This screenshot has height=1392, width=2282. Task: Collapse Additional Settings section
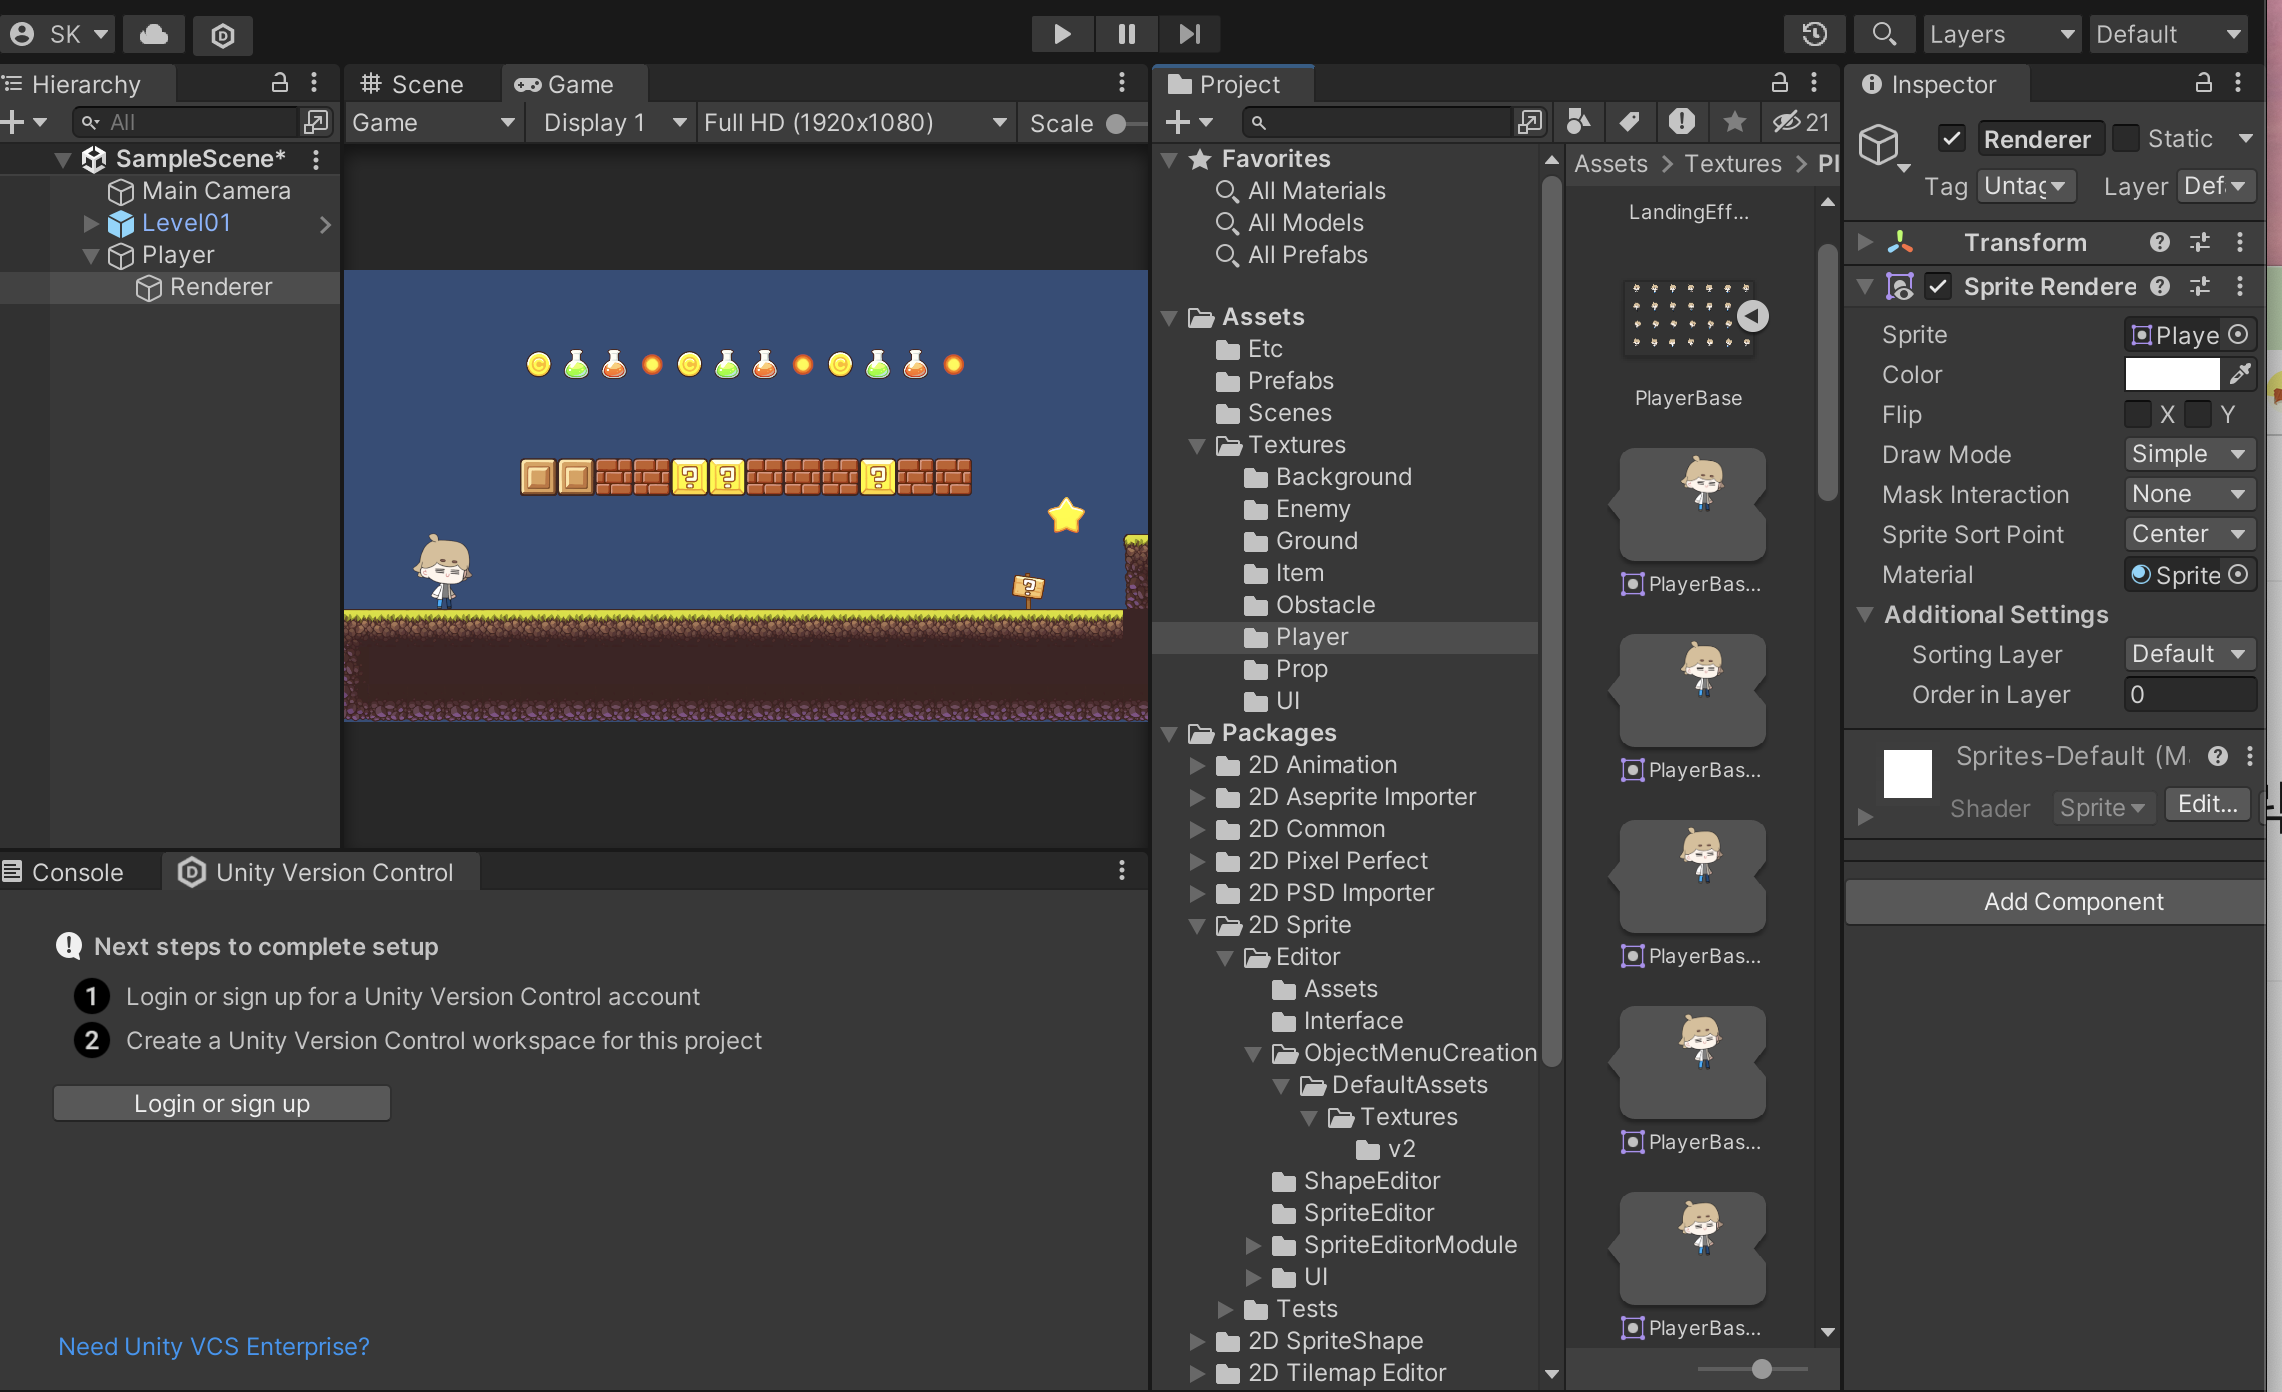point(1865,614)
